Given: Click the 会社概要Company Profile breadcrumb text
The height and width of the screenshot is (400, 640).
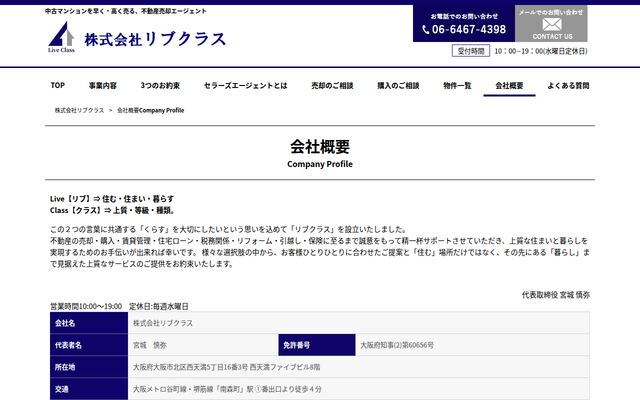Looking at the screenshot, I should [151, 110].
